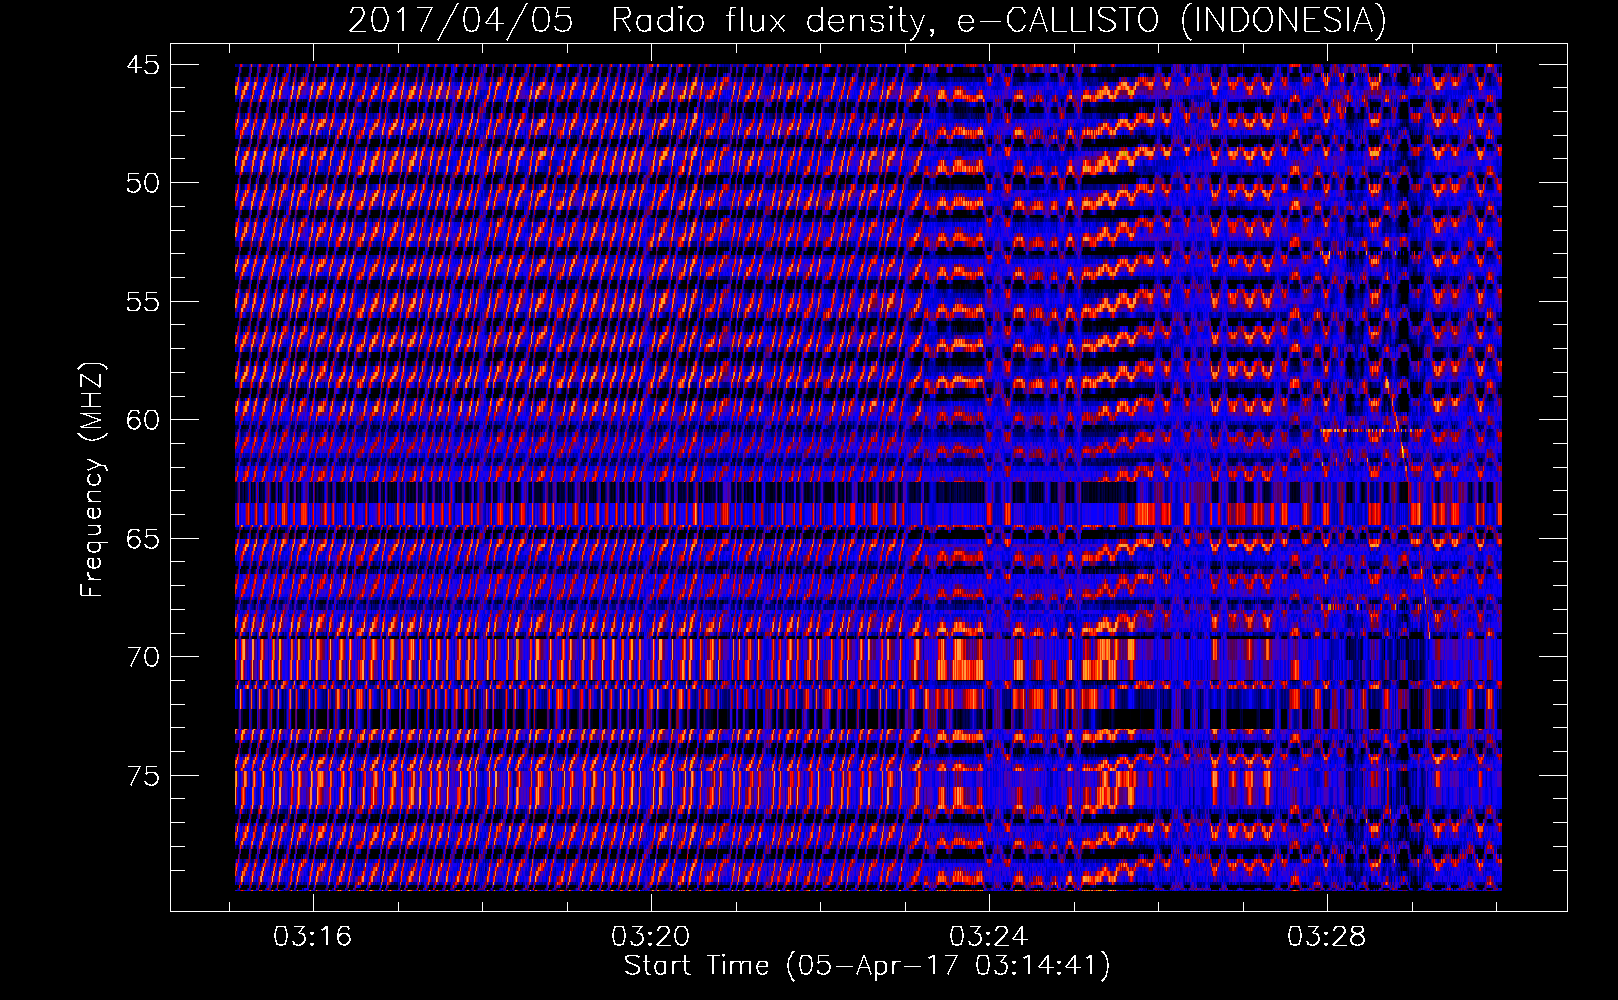Click the 'Frequency (MHZ)' axis label

coord(92,480)
